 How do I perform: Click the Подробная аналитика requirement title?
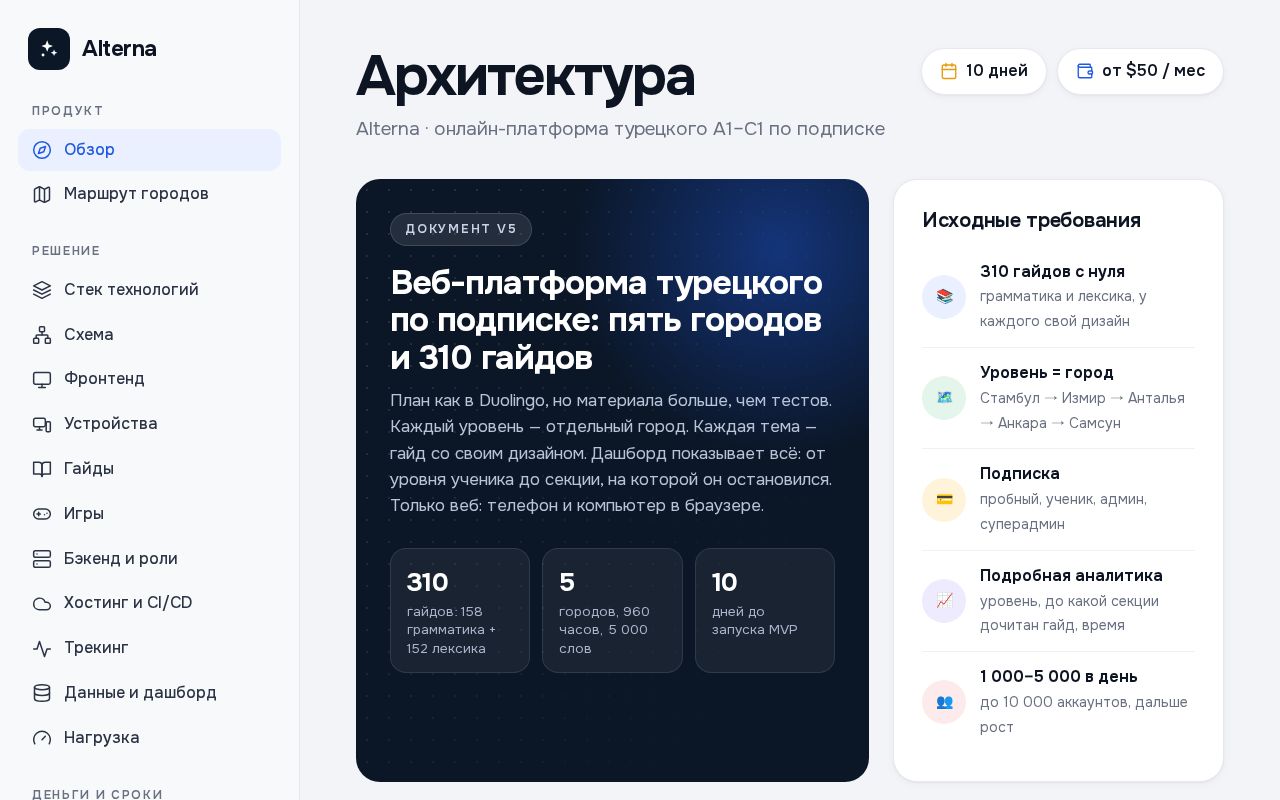1071,576
